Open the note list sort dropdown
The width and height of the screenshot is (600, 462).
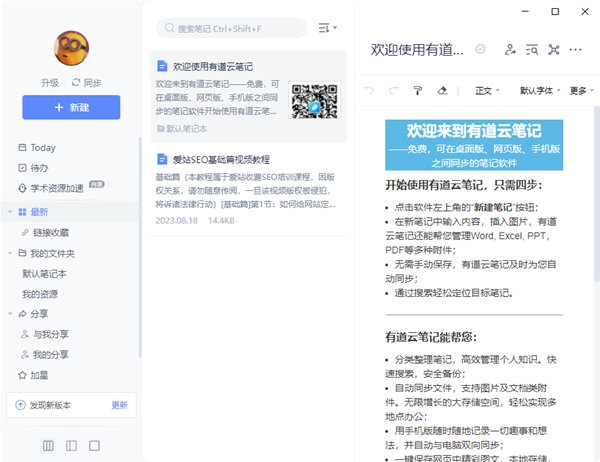(328, 28)
